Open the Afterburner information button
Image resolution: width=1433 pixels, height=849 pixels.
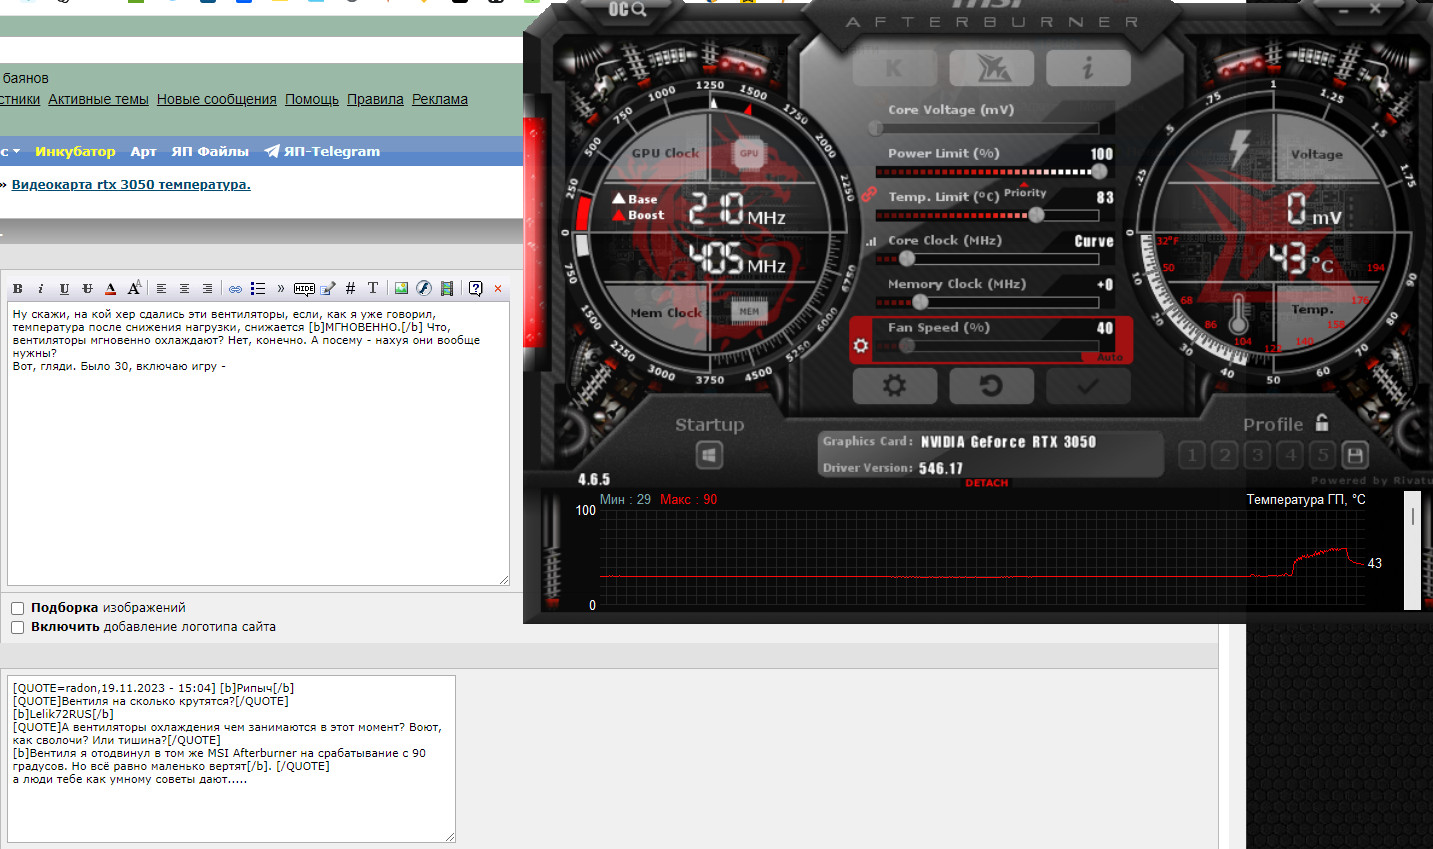pos(1088,68)
